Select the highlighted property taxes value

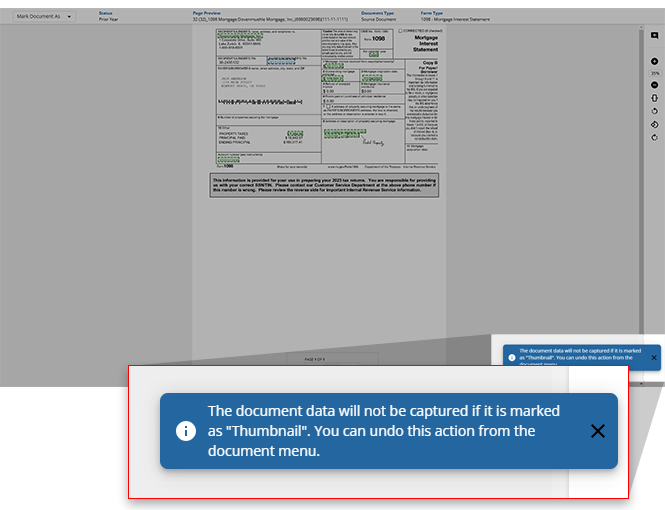tap(294, 132)
